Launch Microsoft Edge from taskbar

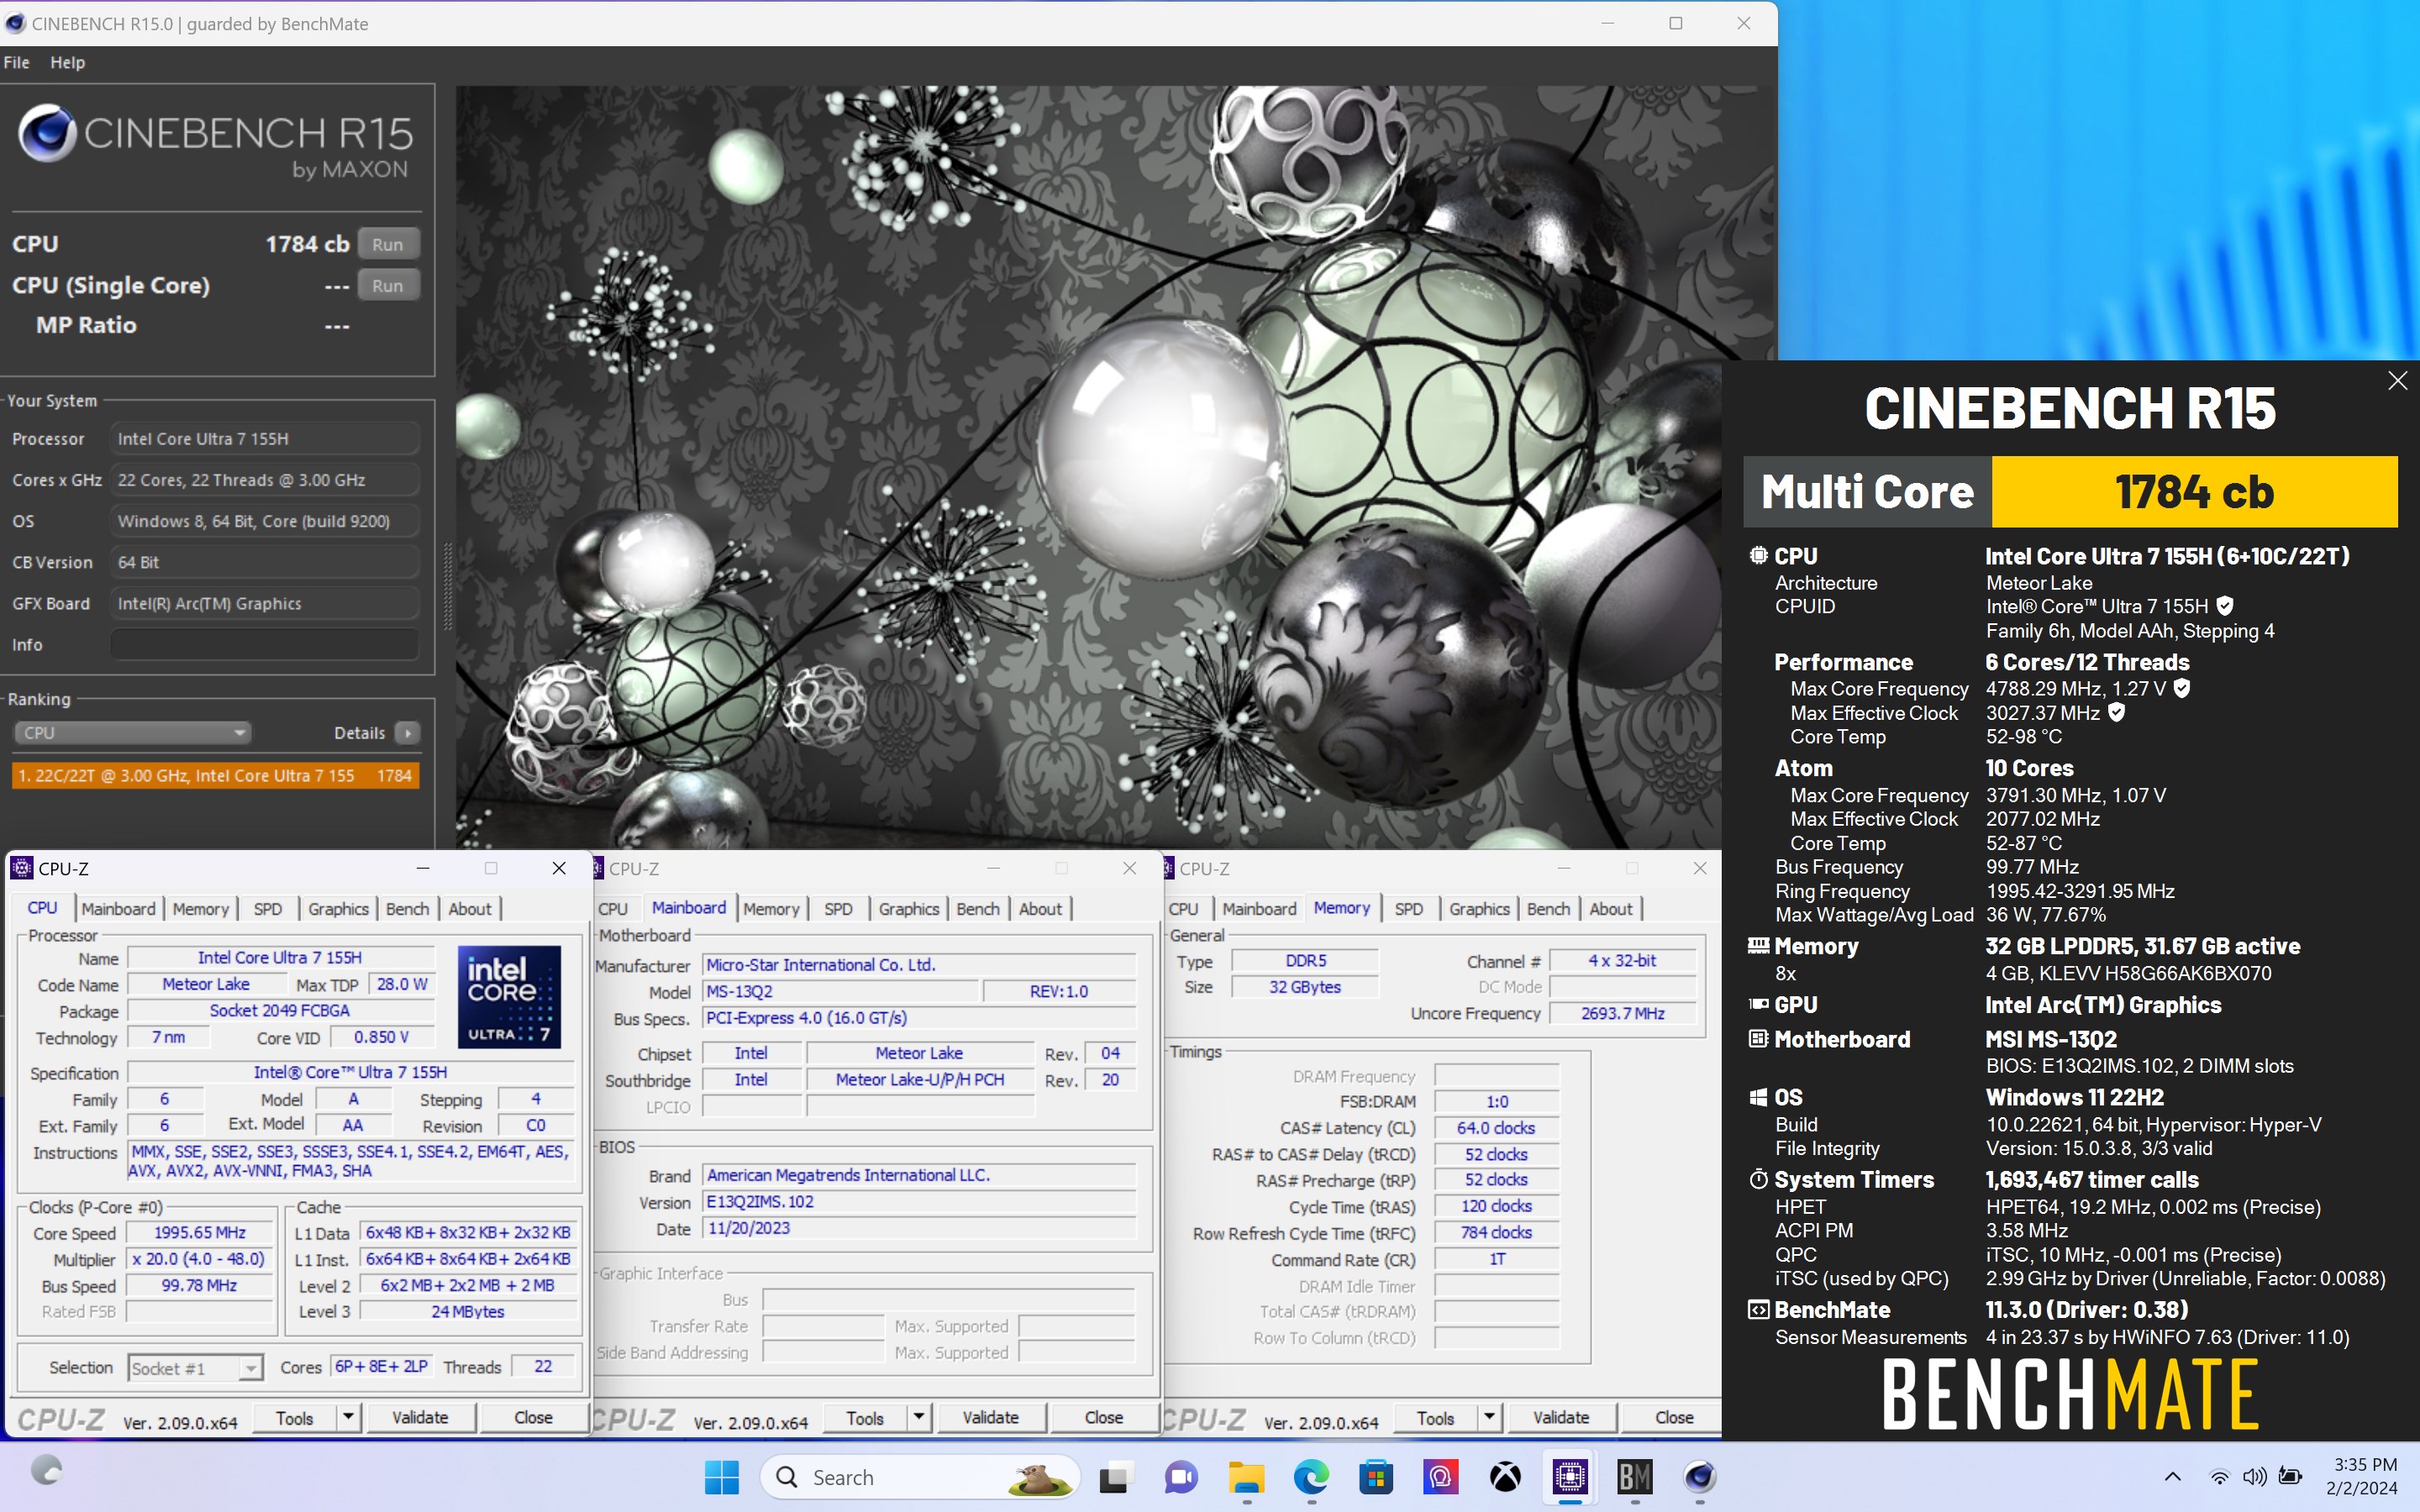coord(1311,1477)
